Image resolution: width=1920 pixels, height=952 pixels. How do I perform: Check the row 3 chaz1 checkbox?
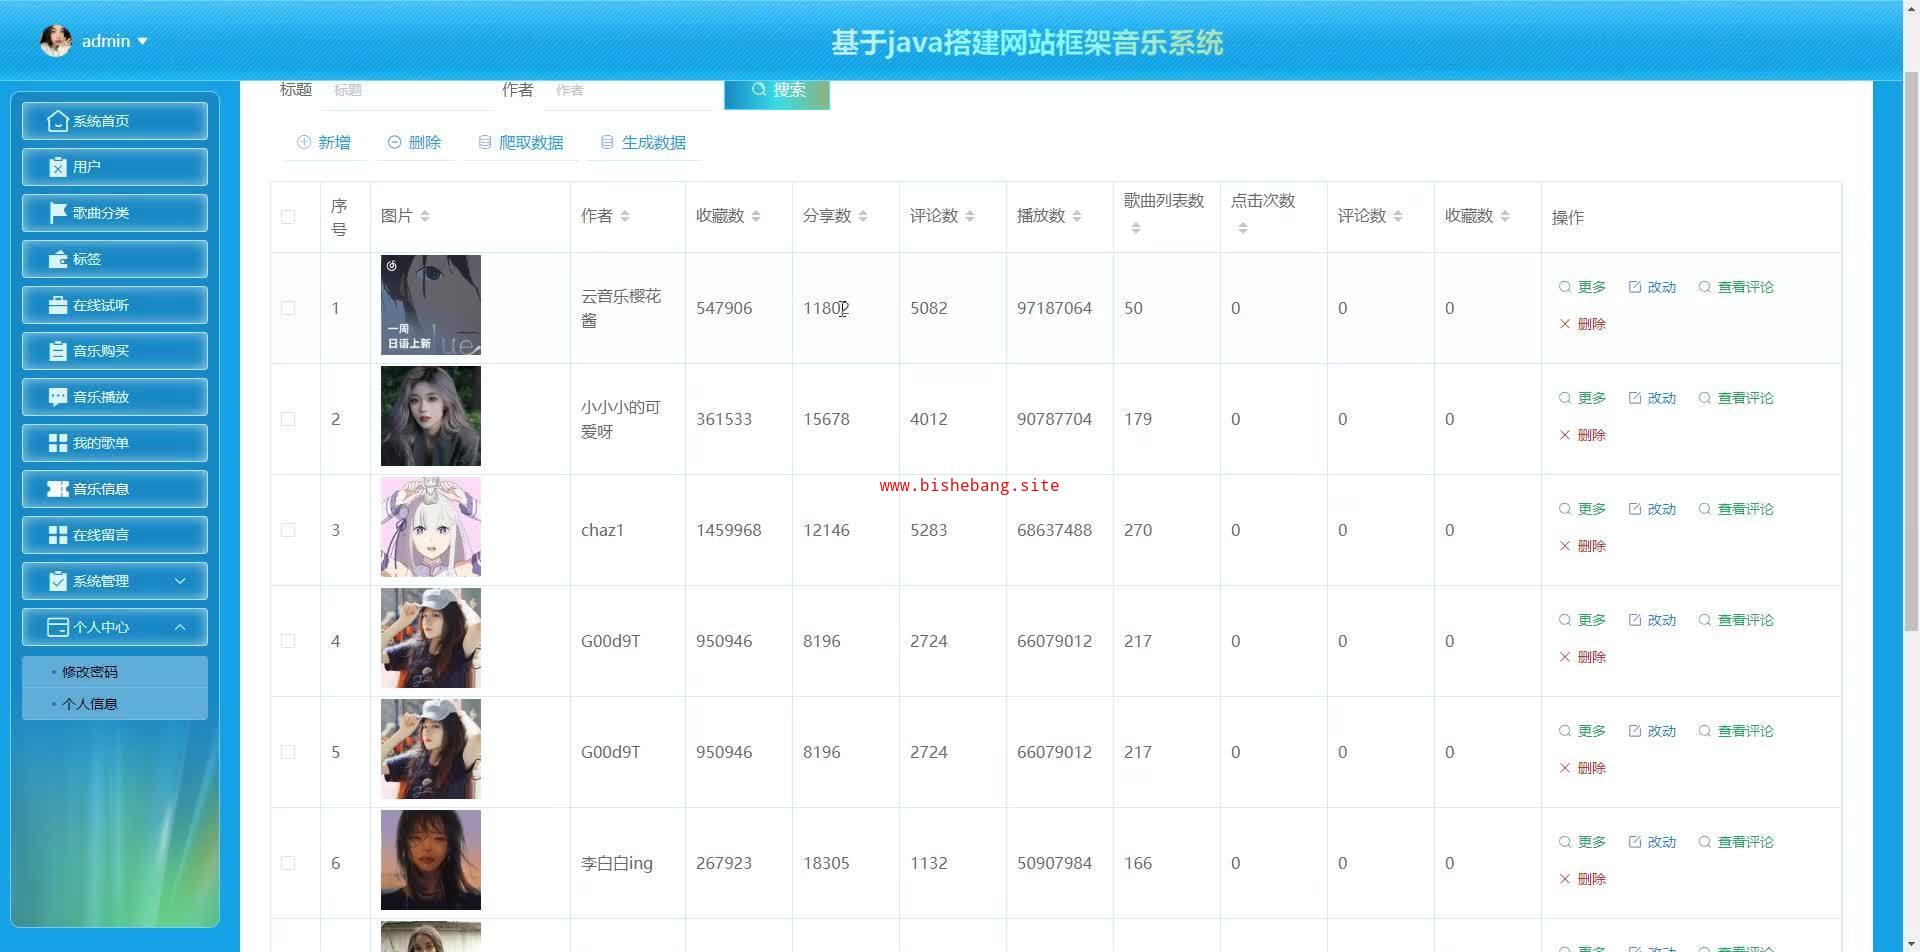point(288,530)
